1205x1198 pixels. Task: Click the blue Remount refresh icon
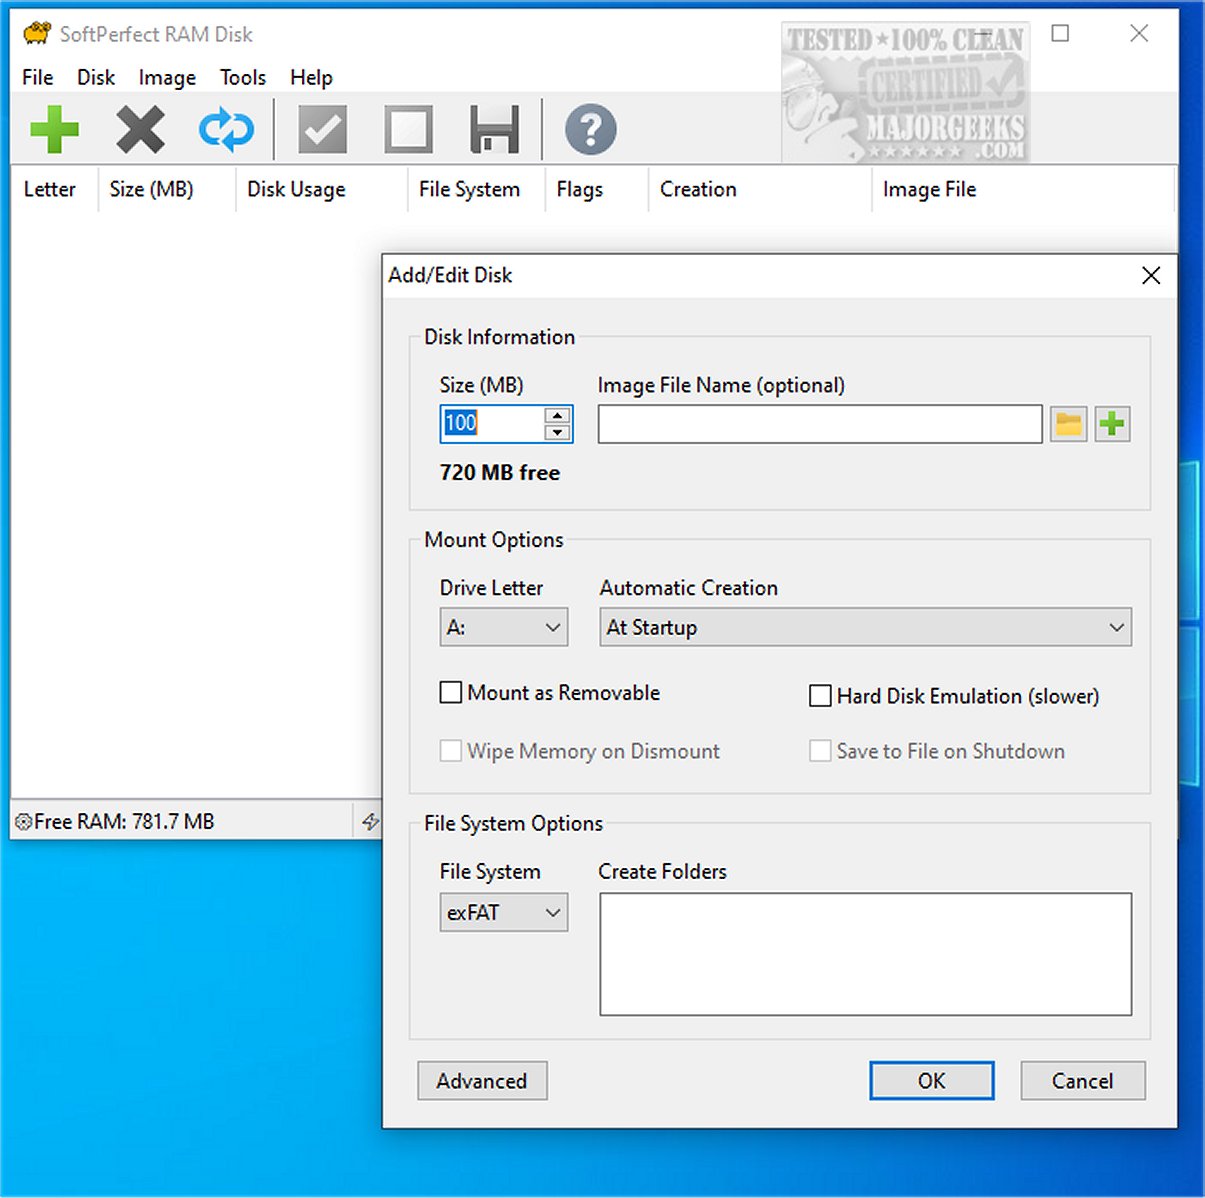[x=225, y=128]
